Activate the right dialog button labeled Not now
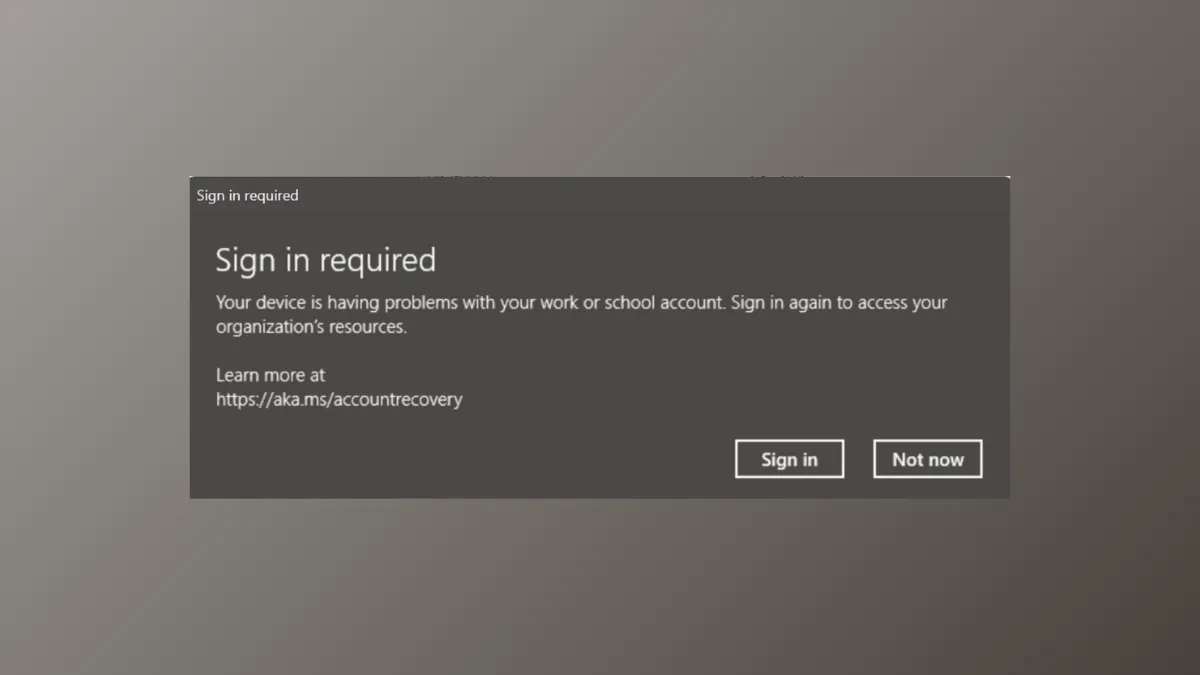1200x675 pixels. coord(927,458)
